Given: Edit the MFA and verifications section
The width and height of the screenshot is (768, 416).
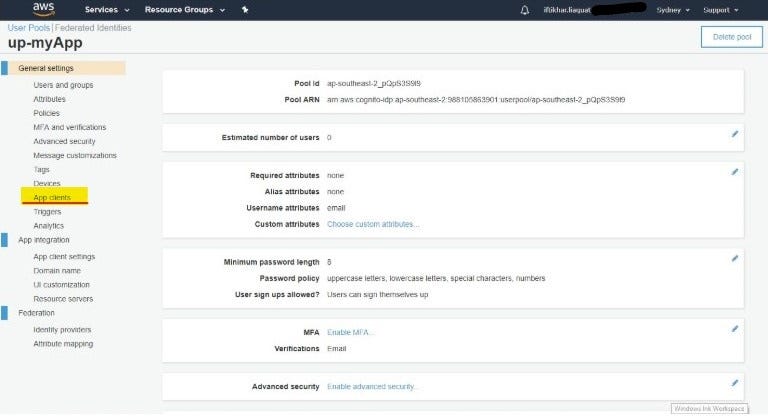Looking at the screenshot, I should coord(735,329).
